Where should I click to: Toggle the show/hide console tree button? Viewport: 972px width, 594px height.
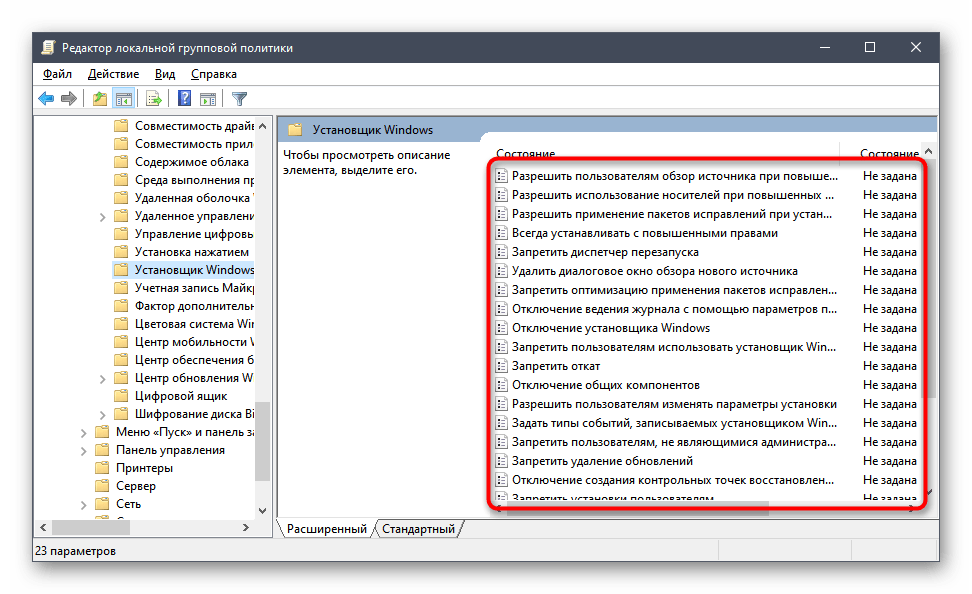[124, 98]
